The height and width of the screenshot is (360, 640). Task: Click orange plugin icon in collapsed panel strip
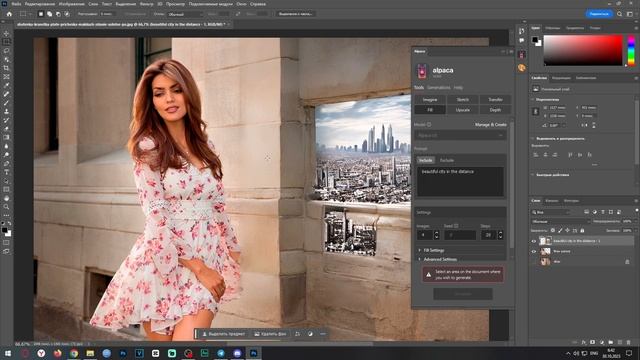[x=522, y=68]
